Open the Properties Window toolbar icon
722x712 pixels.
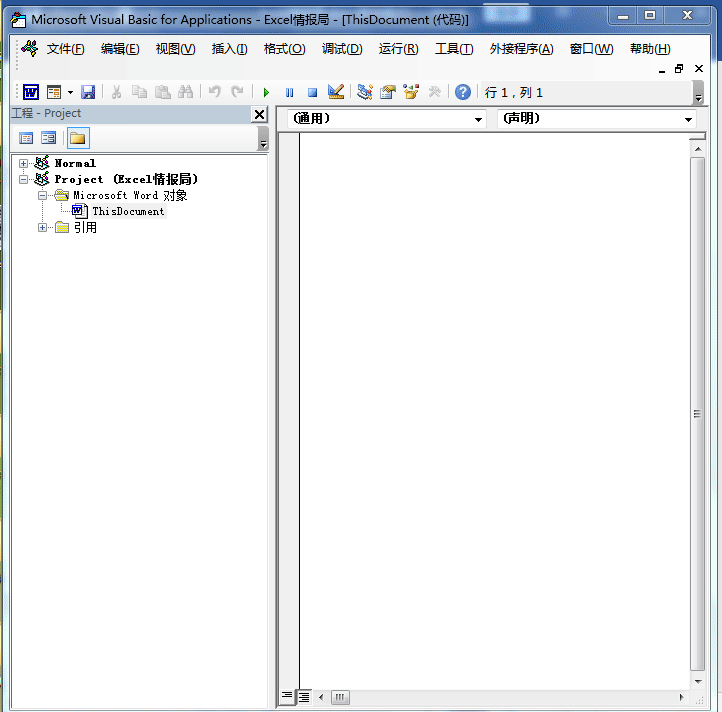click(x=388, y=92)
